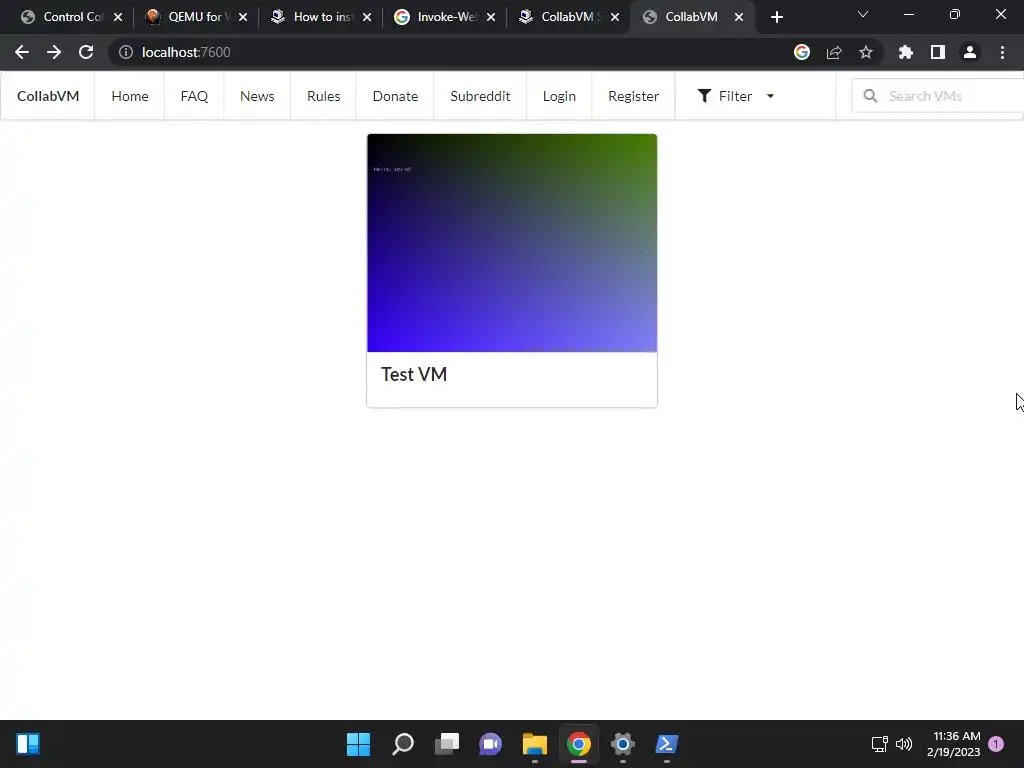
Task: Open the Chrome three-dot menu
Action: point(1002,52)
